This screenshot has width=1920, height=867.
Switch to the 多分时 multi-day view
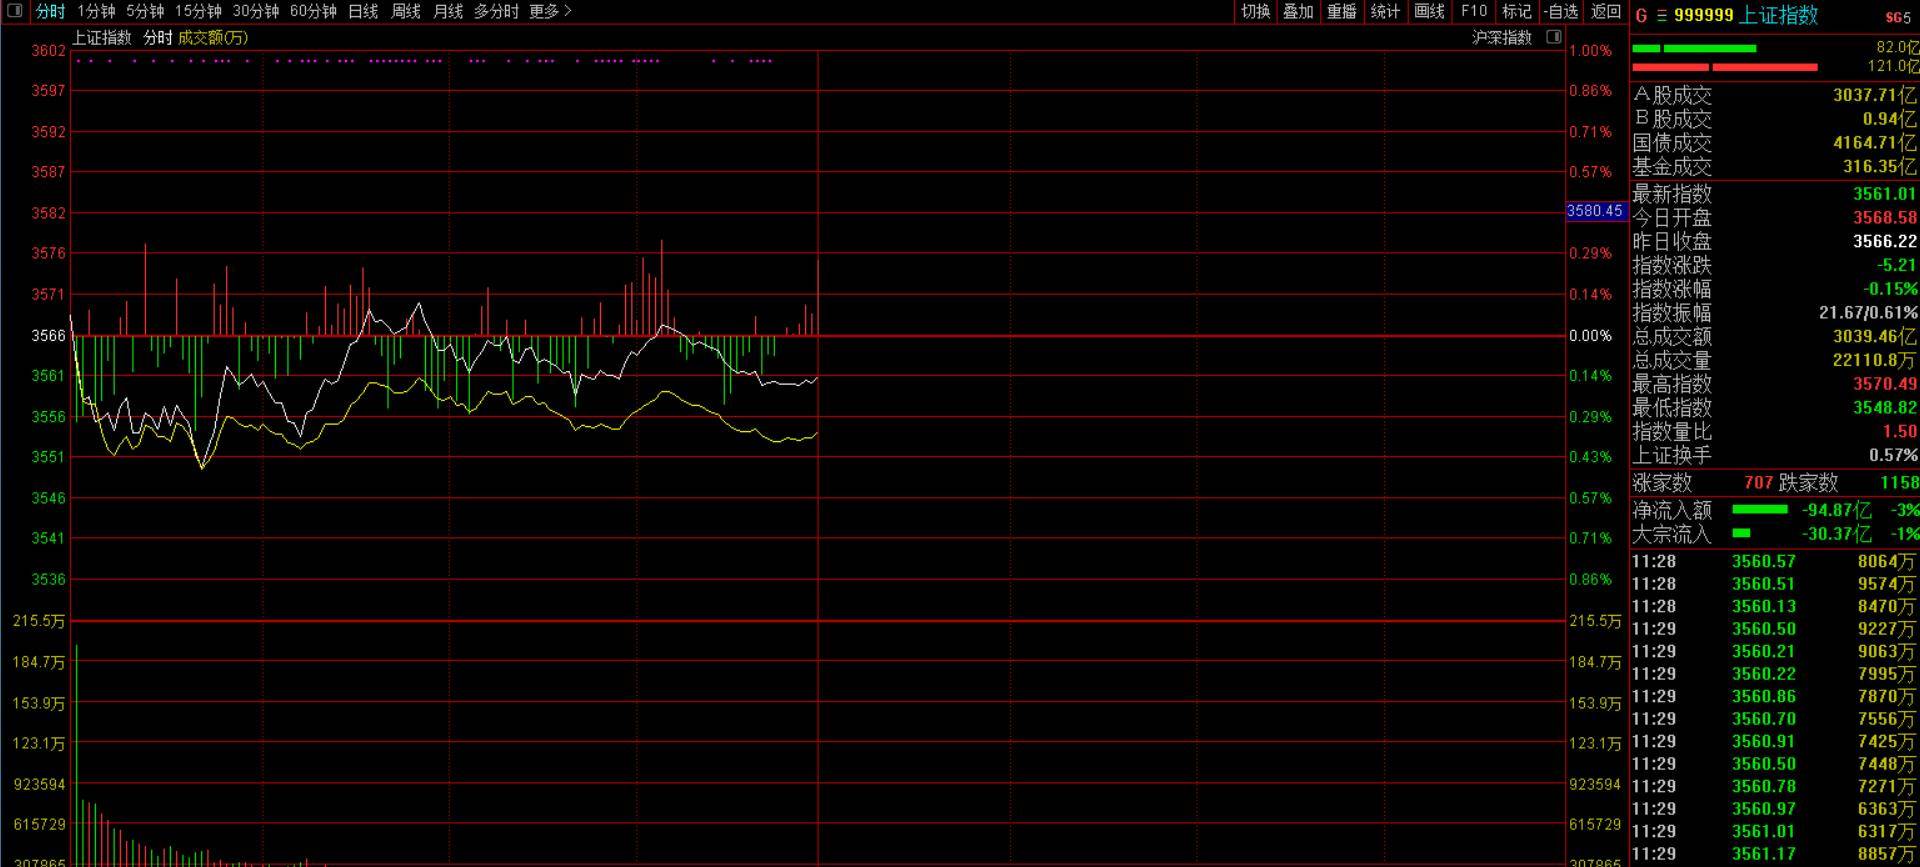[x=497, y=11]
